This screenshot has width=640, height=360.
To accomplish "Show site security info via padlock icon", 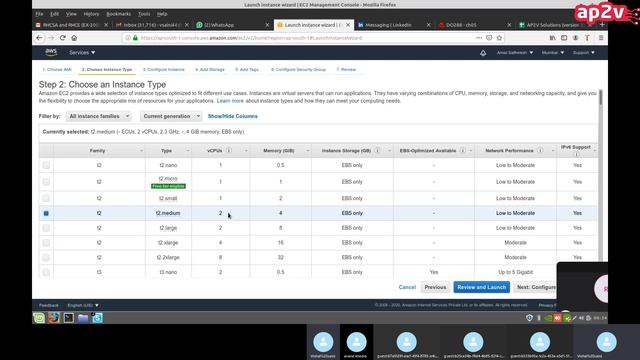I will 136,38.
